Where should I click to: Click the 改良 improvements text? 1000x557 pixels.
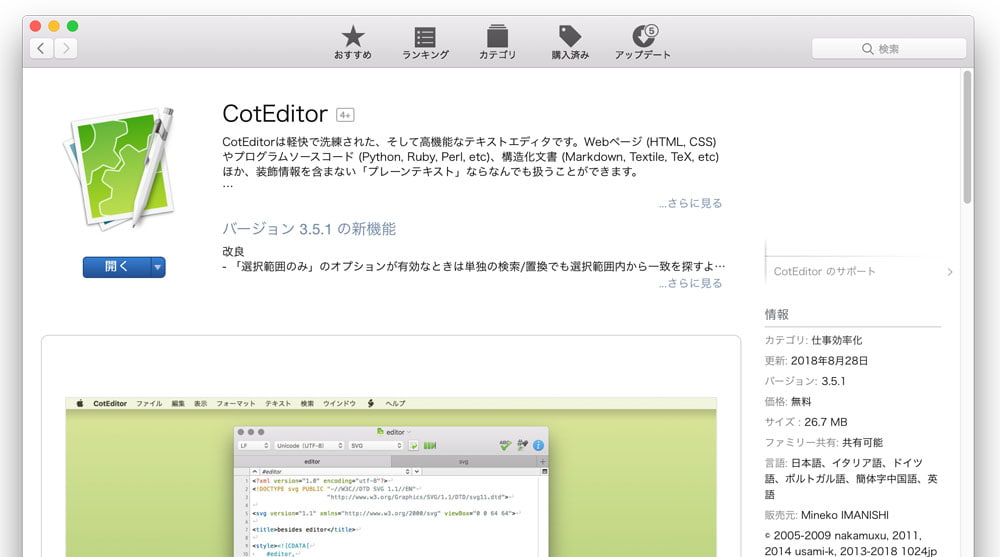(x=233, y=251)
